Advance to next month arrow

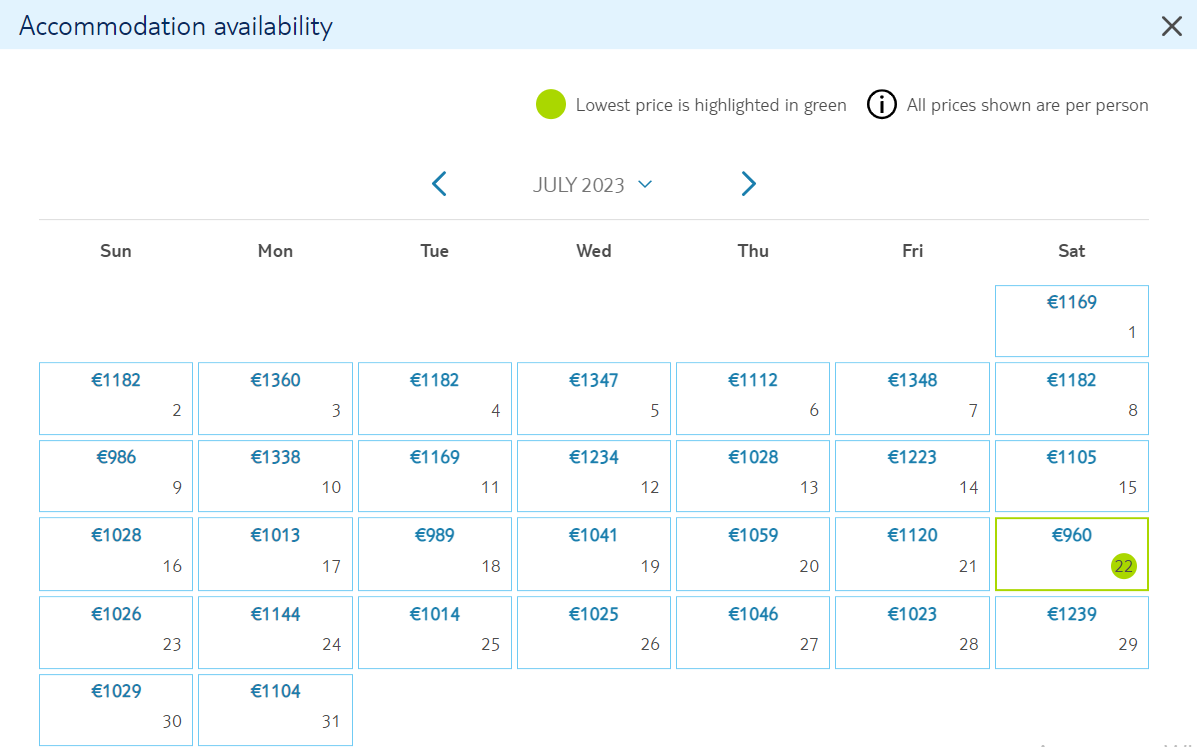coord(748,184)
